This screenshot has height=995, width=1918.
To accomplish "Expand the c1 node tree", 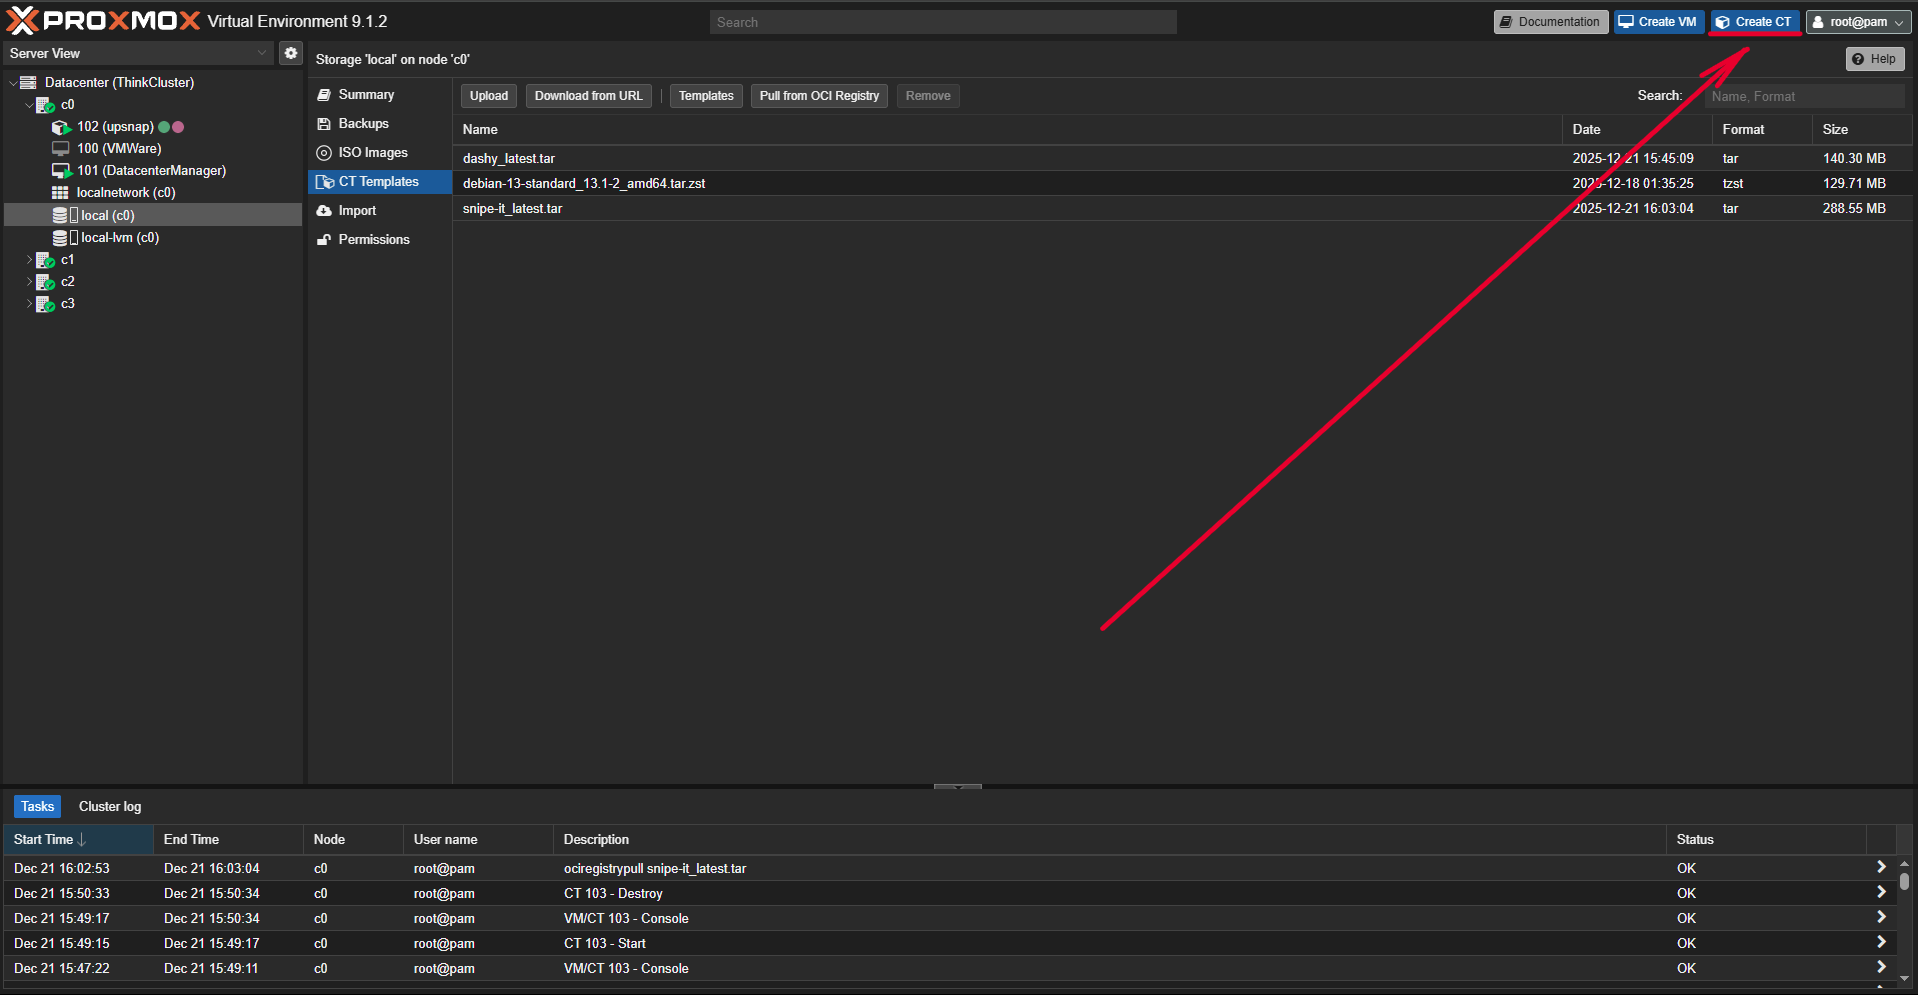I will [x=29, y=260].
